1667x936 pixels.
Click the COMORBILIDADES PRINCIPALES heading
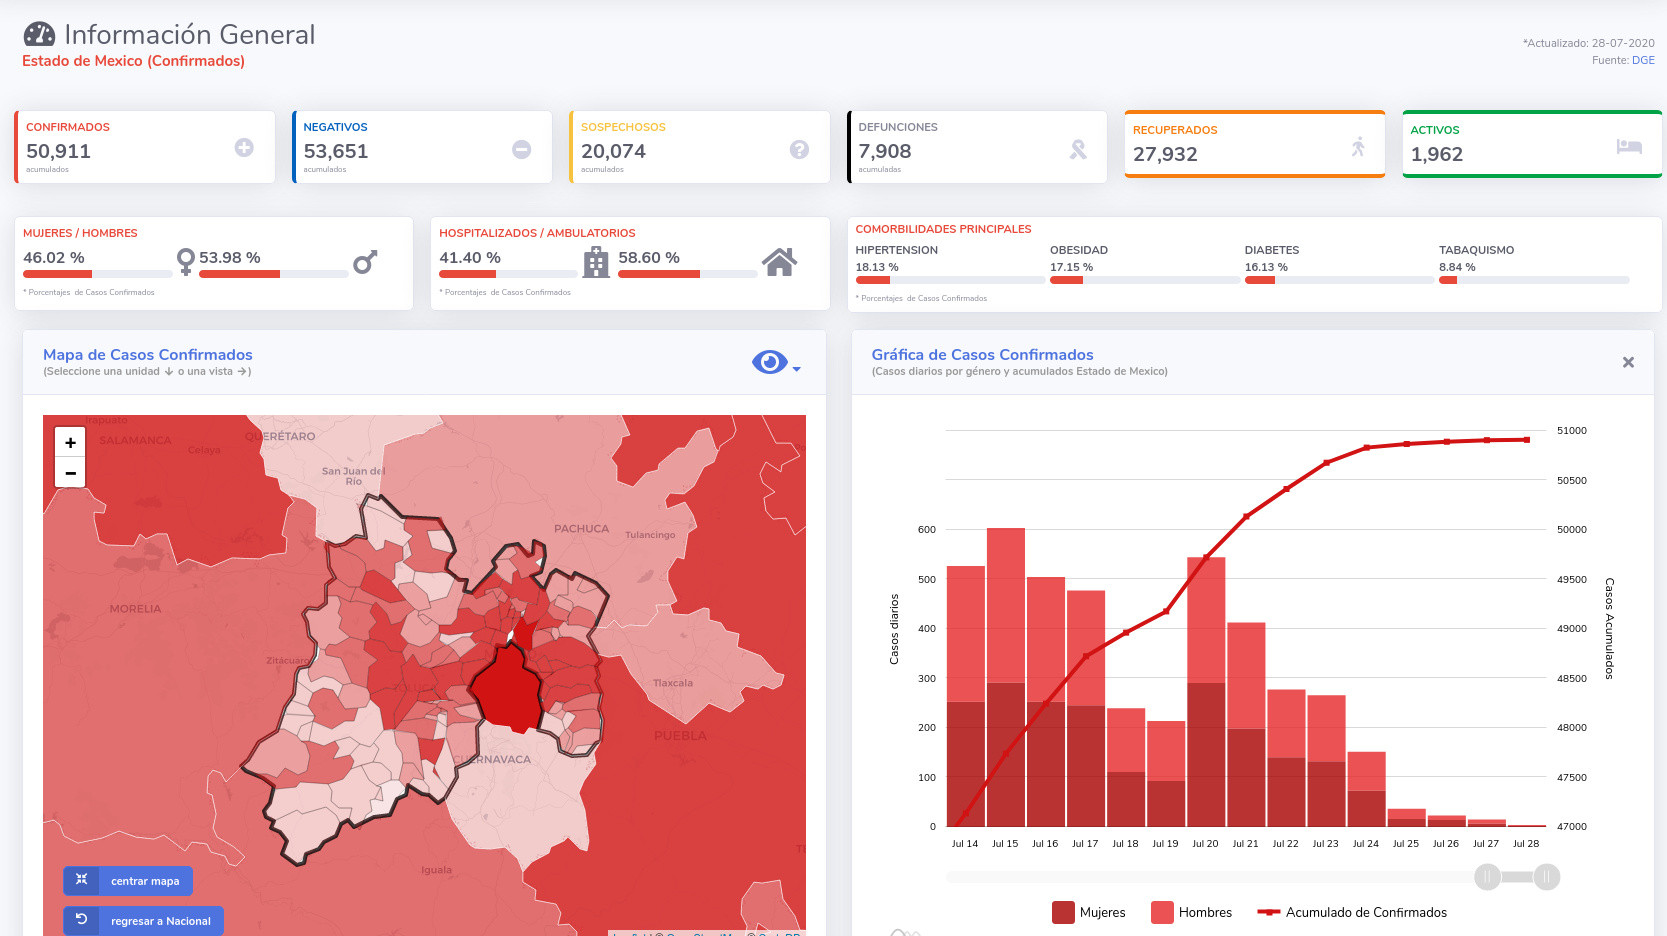943,229
